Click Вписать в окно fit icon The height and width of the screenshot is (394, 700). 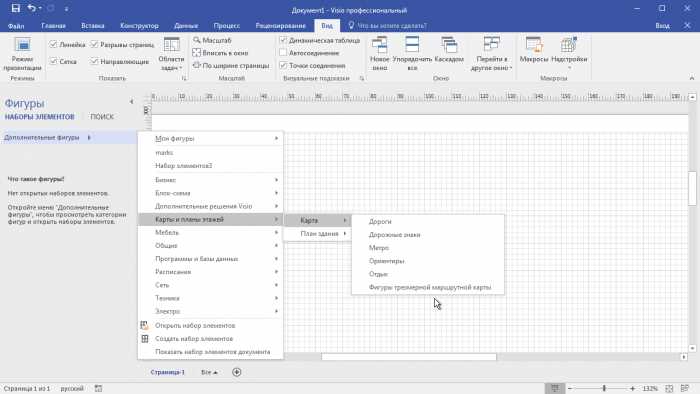click(x=196, y=53)
